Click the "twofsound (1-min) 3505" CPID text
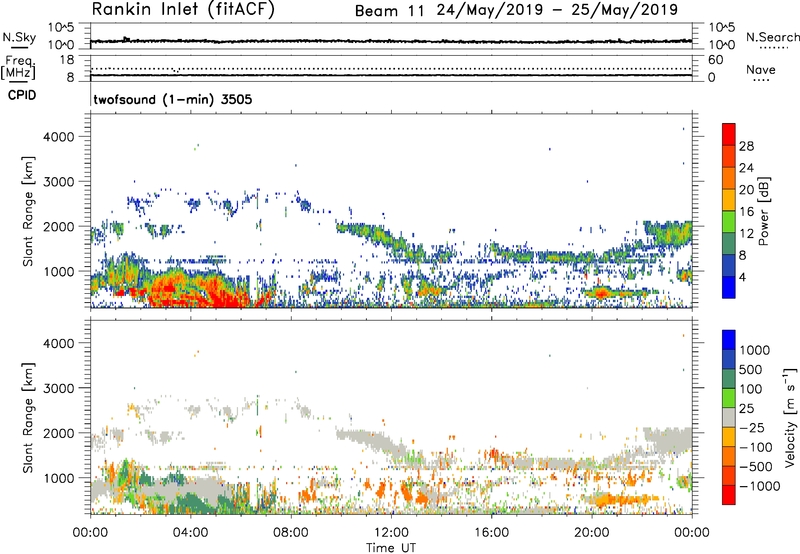 (x=173, y=99)
